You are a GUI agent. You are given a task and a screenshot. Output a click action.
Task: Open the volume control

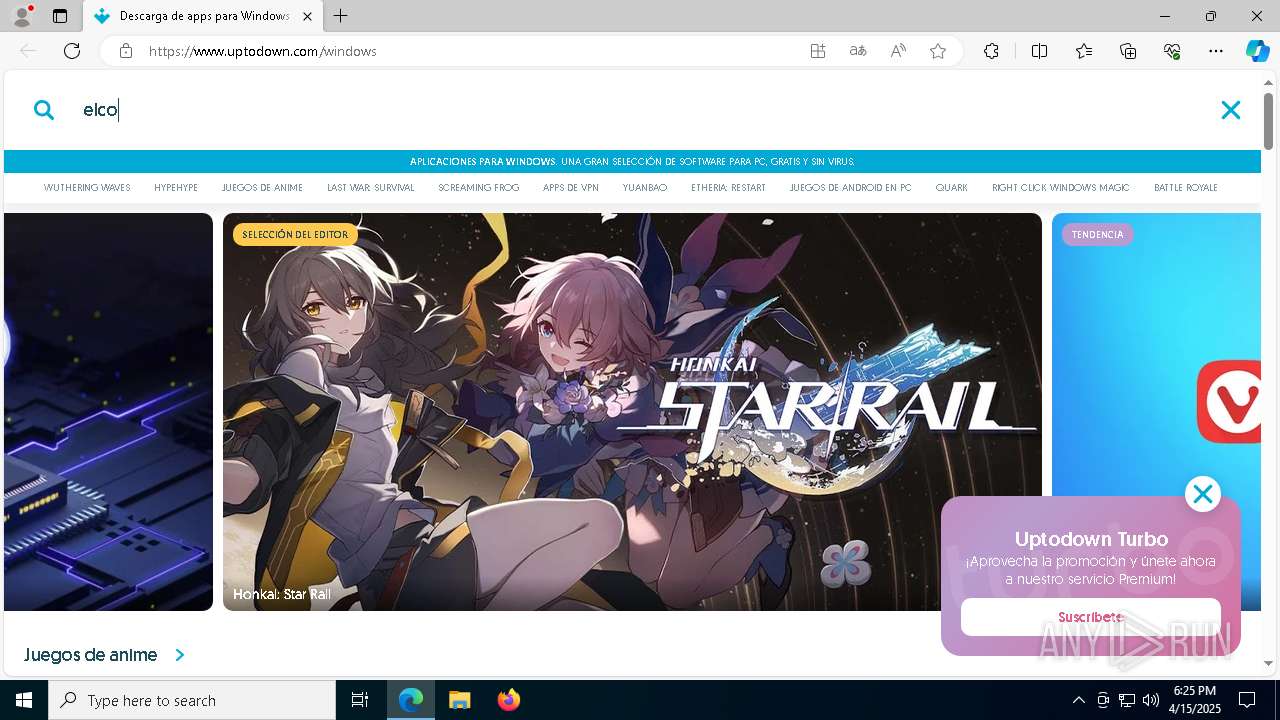[1151, 700]
